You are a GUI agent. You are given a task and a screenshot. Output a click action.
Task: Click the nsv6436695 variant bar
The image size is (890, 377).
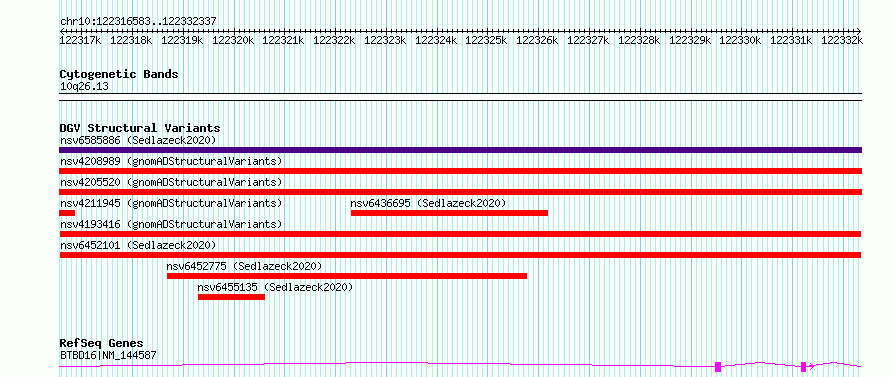[449, 213]
